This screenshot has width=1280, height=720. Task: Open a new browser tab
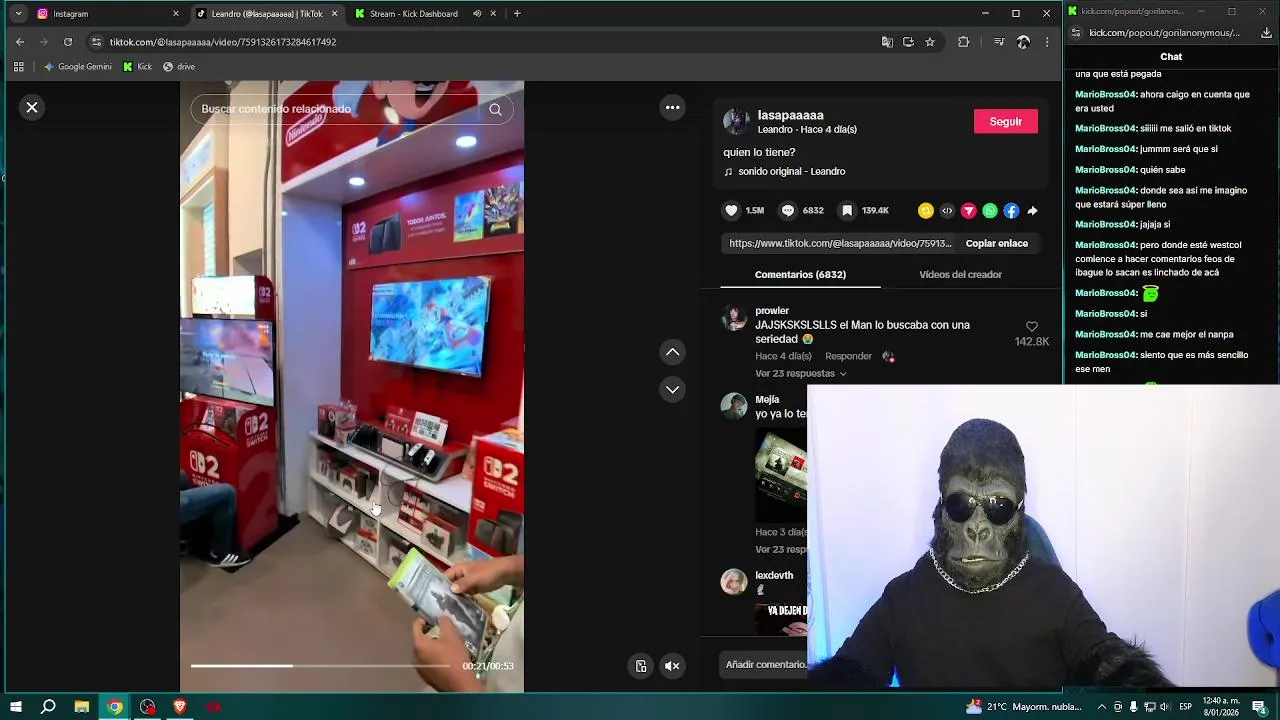click(x=517, y=14)
